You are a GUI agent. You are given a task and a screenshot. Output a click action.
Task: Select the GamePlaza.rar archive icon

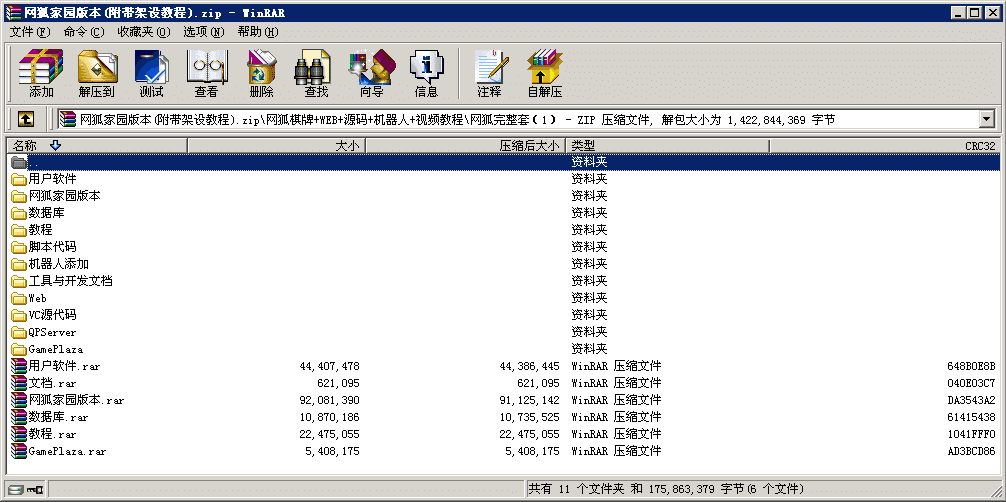pos(19,451)
